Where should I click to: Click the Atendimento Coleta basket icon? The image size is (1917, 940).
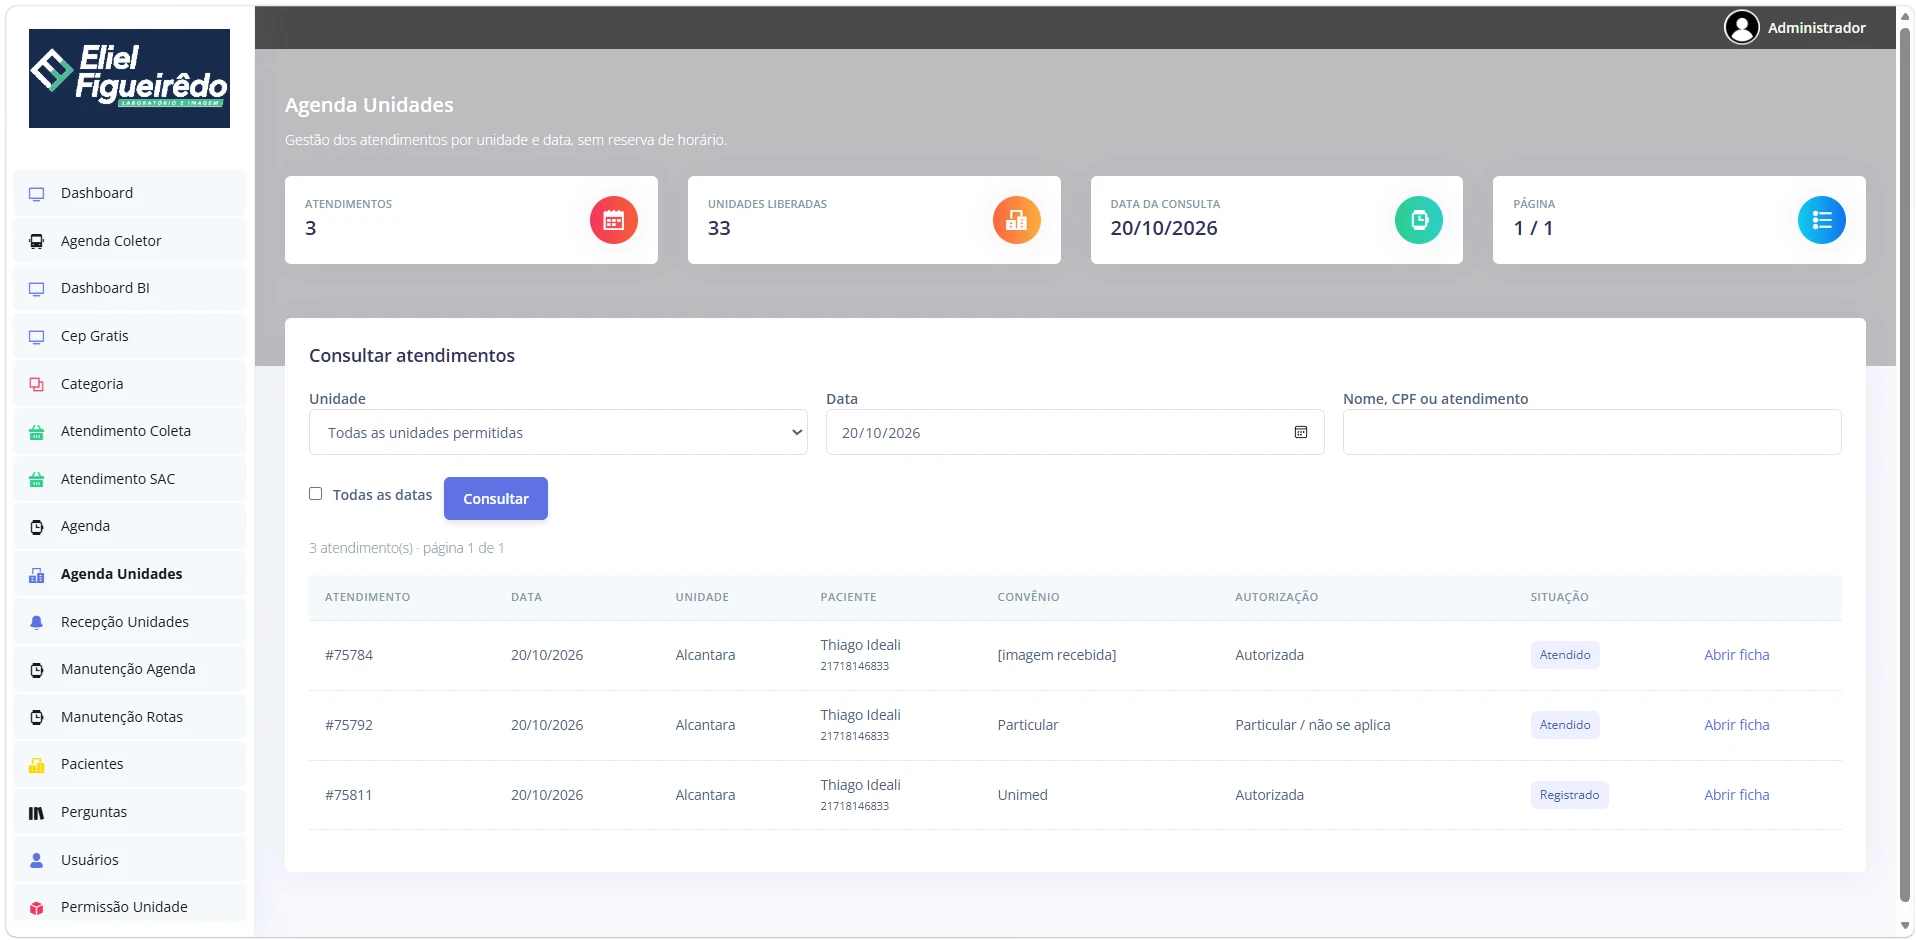click(37, 432)
